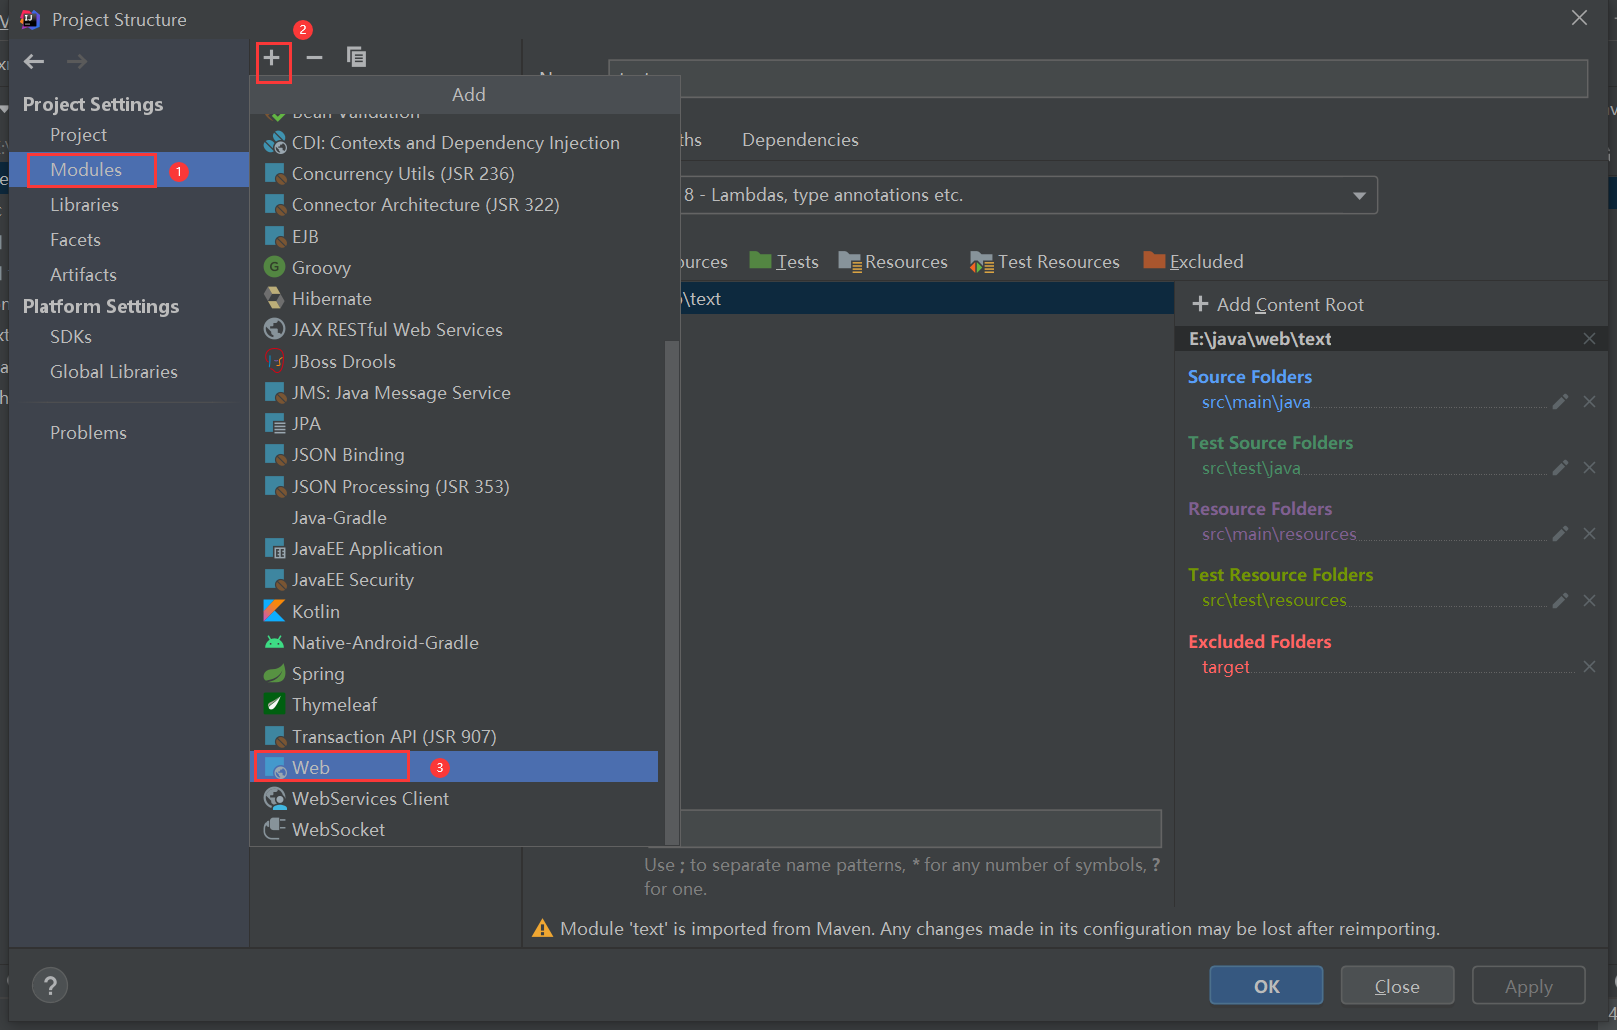Choose Thymeleaf from the Add list

click(x=454, y=705)
